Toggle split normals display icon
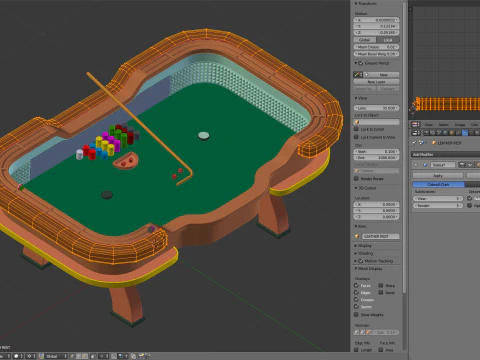 pos(362,332)
